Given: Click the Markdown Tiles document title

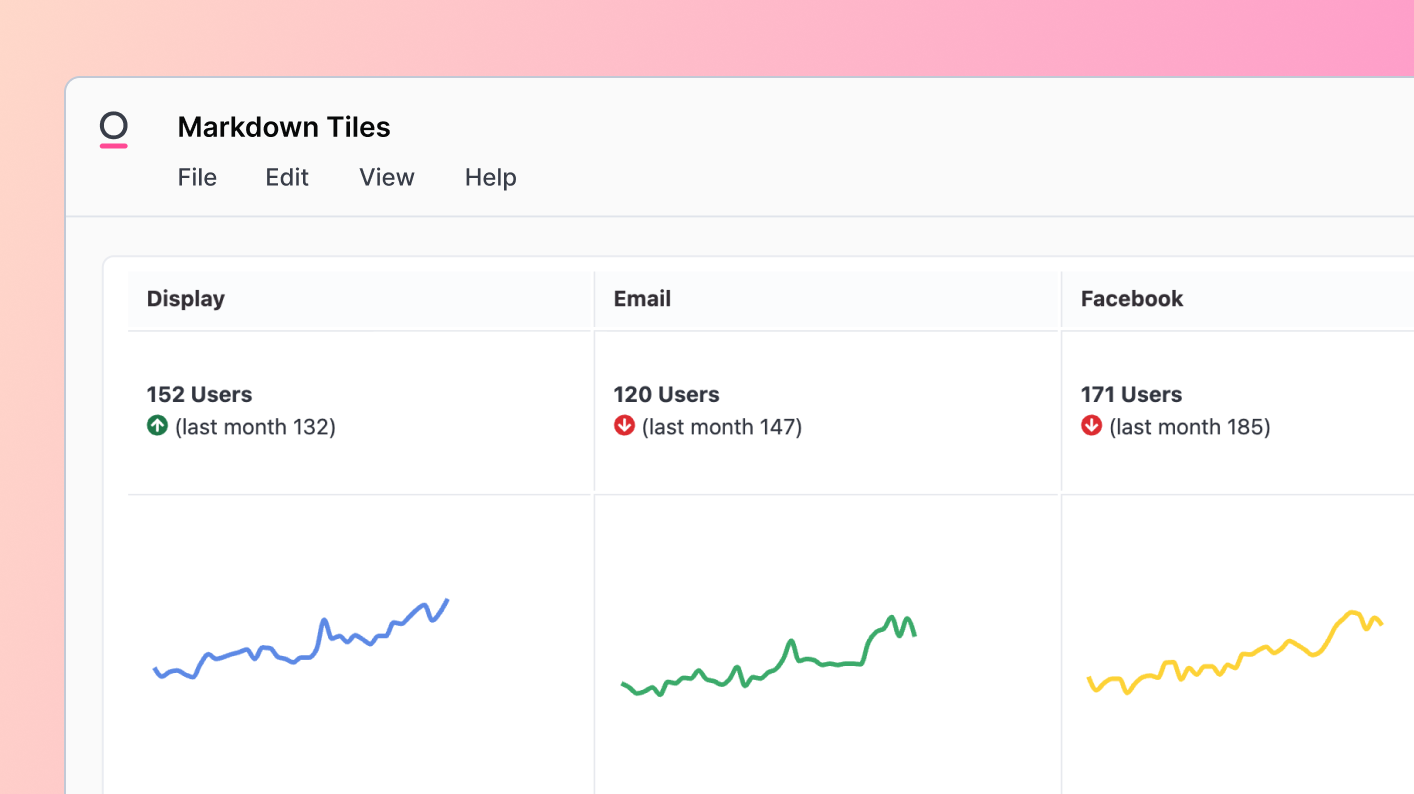Looking at the screenshot, I should [x=284, y=127].
